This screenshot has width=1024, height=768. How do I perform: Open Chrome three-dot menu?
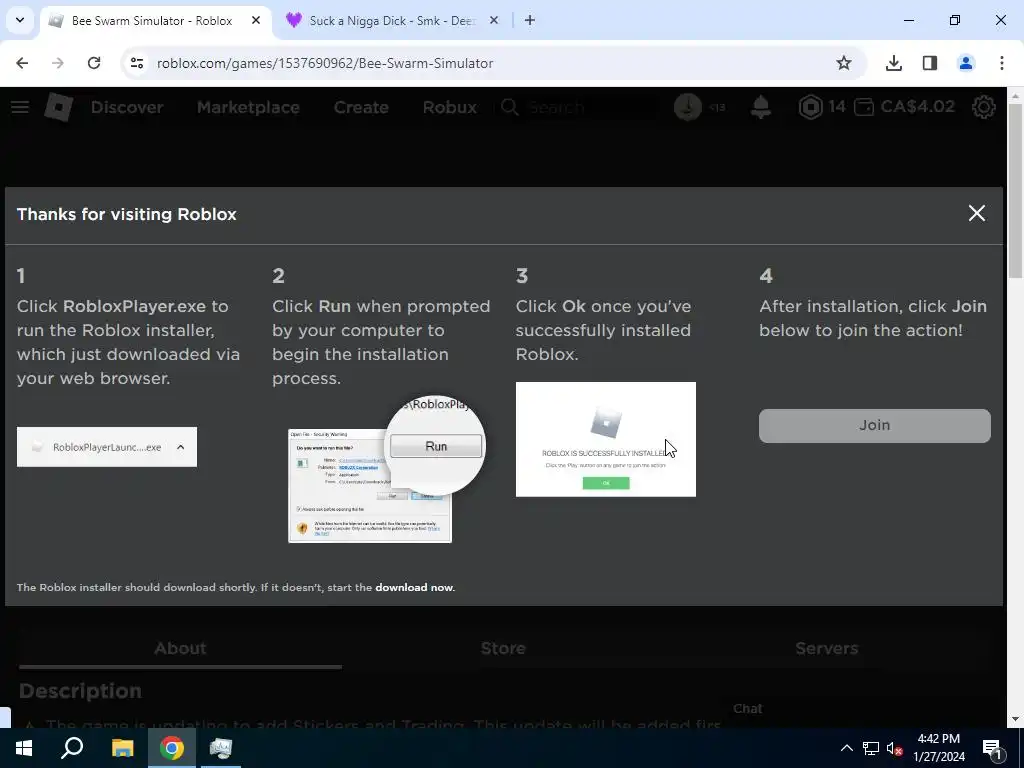tap(1002, 63)
